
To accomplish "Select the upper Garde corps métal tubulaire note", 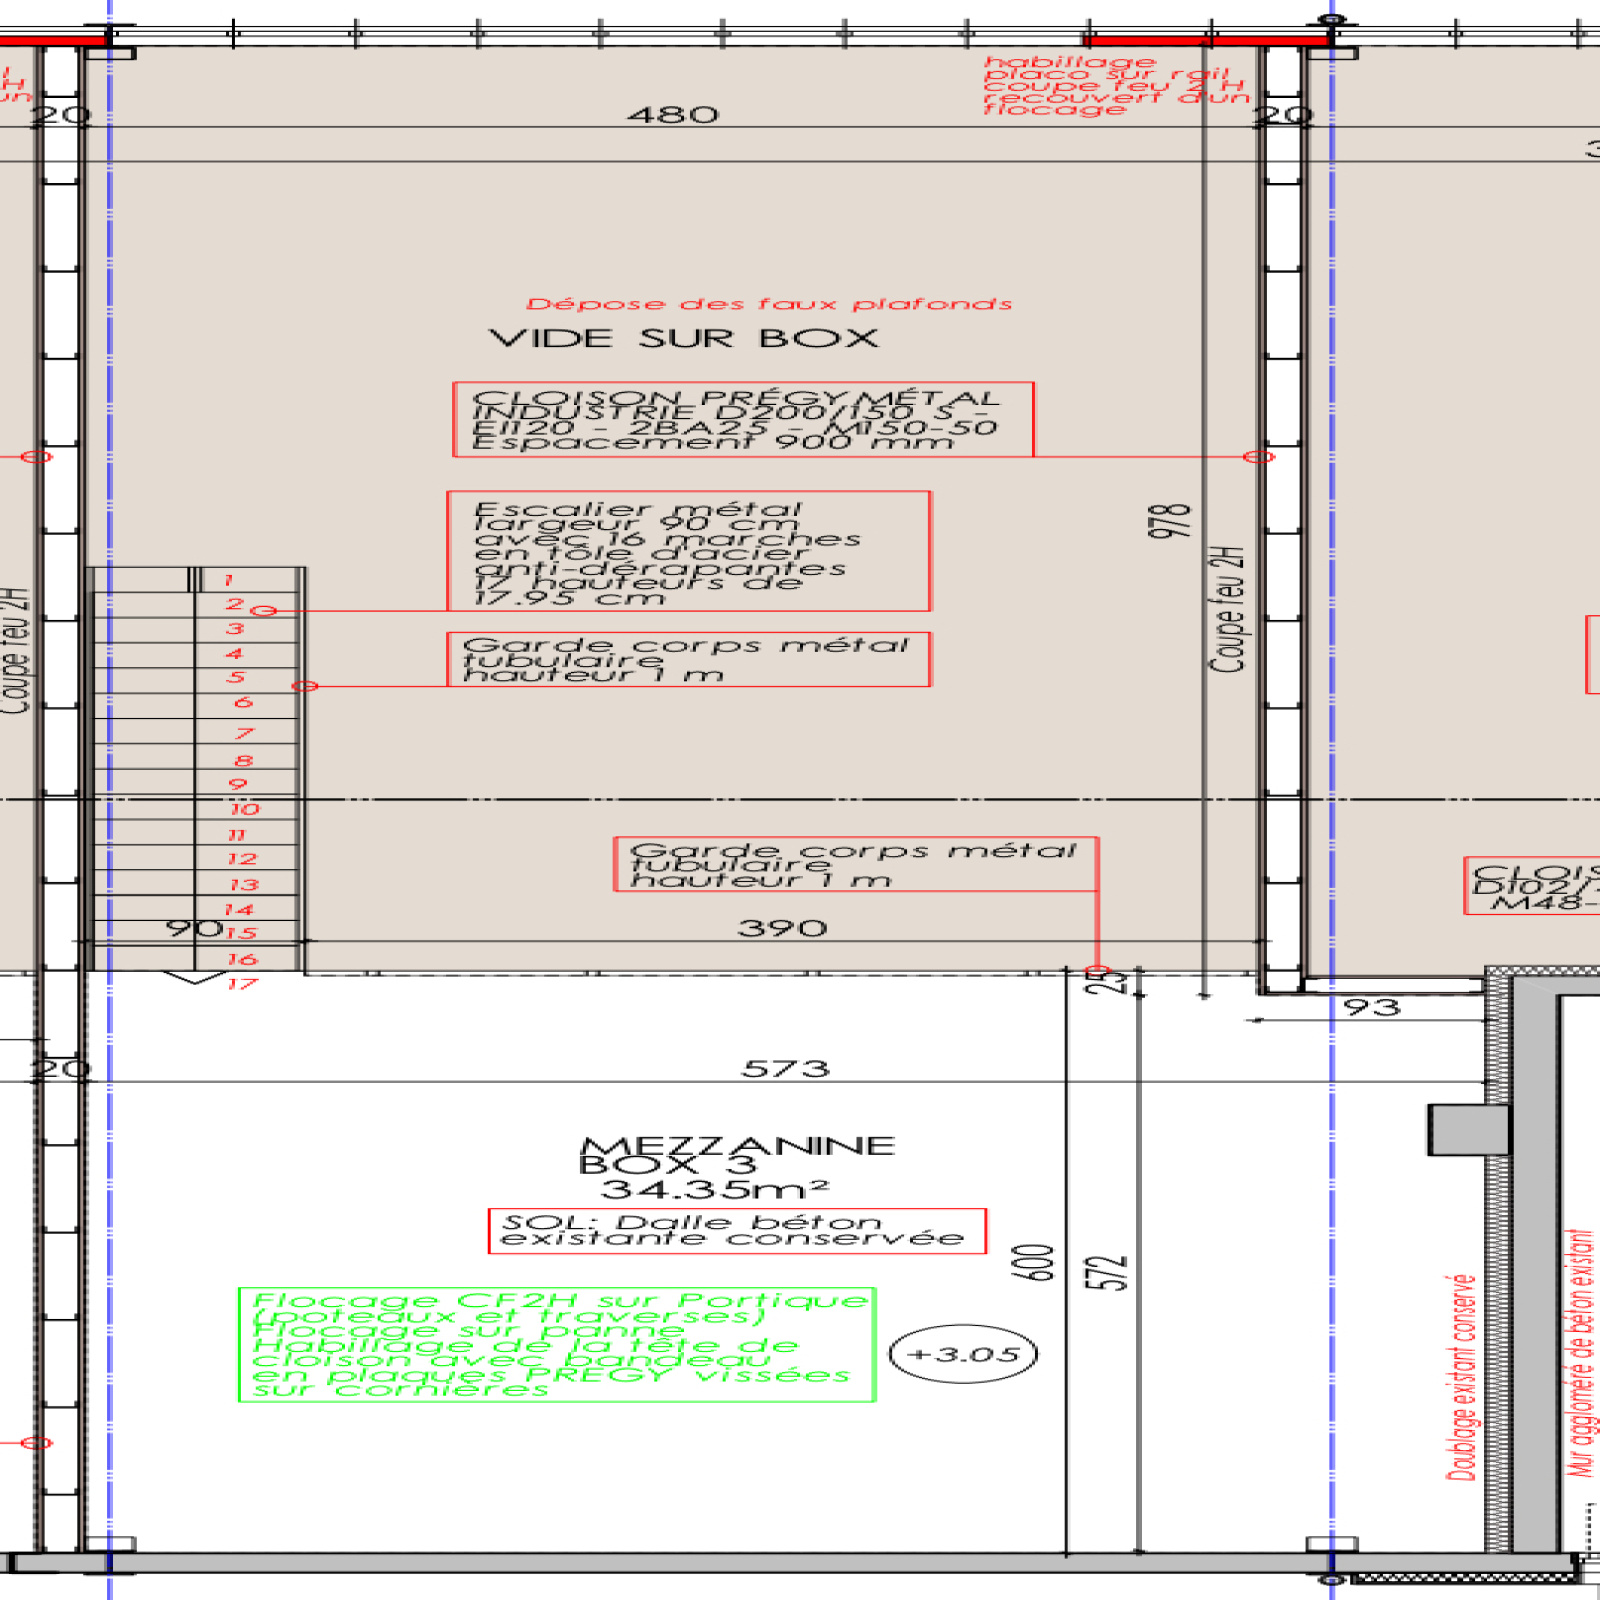I will [688, 660].
